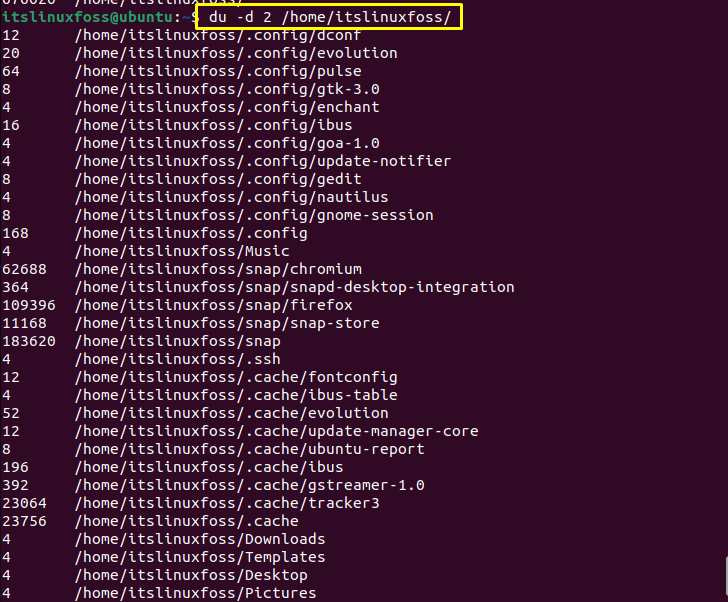Click the /home/itslinuxfoss/Downloads path

point(200,539)
